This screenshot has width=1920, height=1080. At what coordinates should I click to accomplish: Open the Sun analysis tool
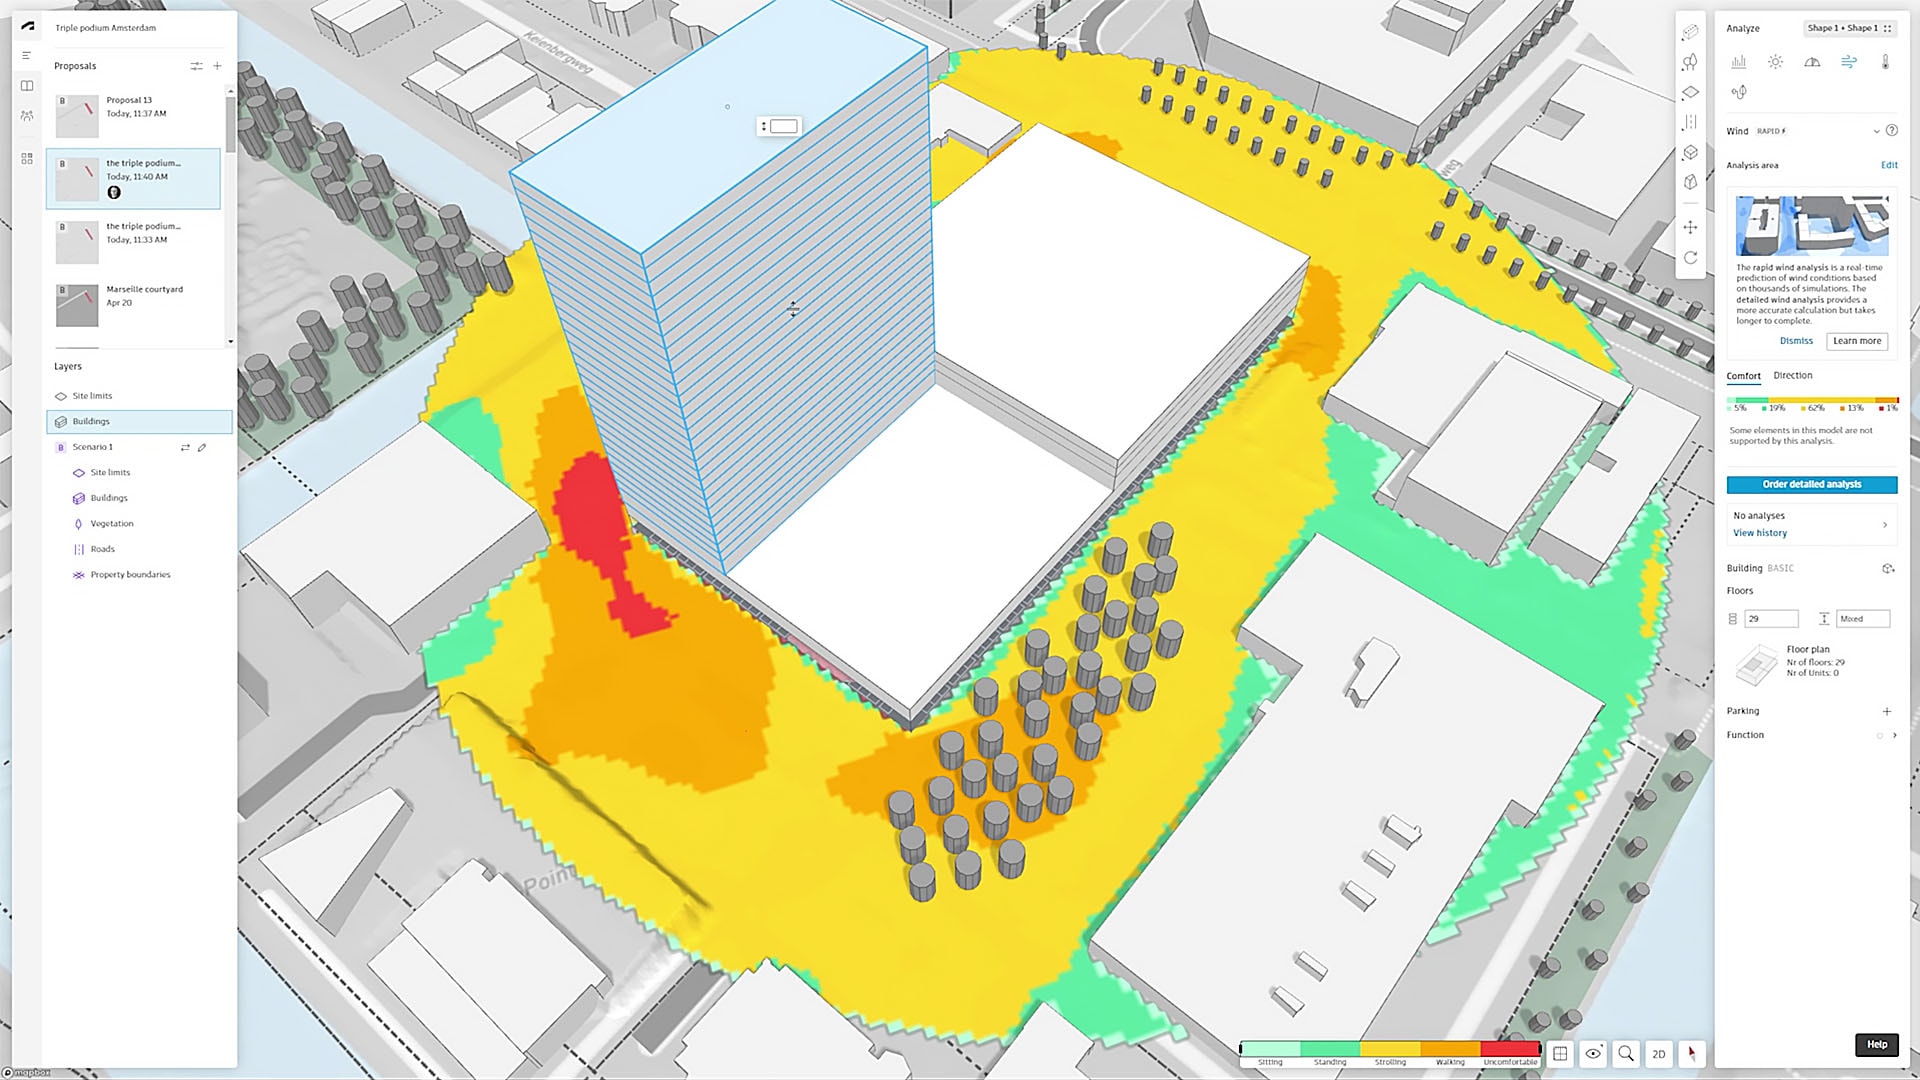coord(1775,62)
